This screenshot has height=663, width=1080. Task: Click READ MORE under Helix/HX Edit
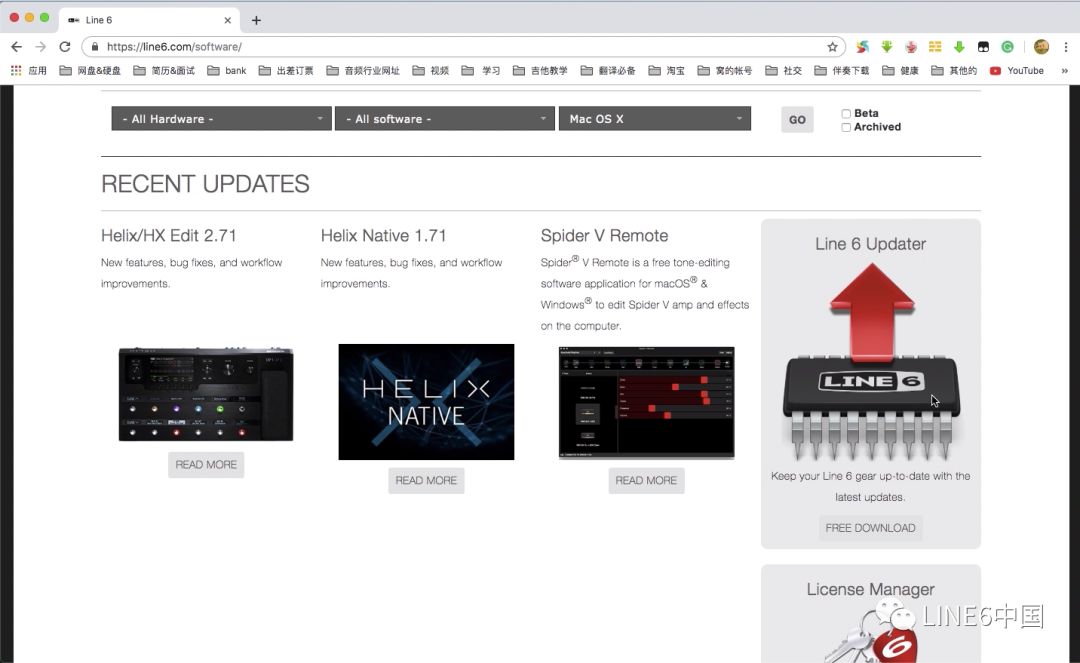(206, 465)
